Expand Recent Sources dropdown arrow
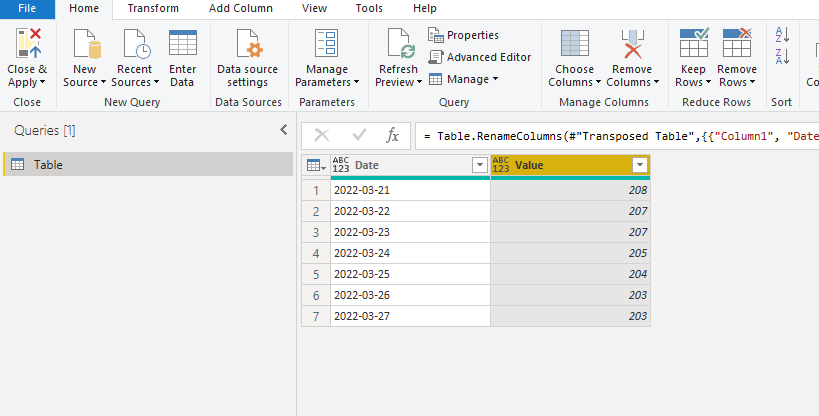The height and width of the screenshot is (416, 819). pos(156,83)
